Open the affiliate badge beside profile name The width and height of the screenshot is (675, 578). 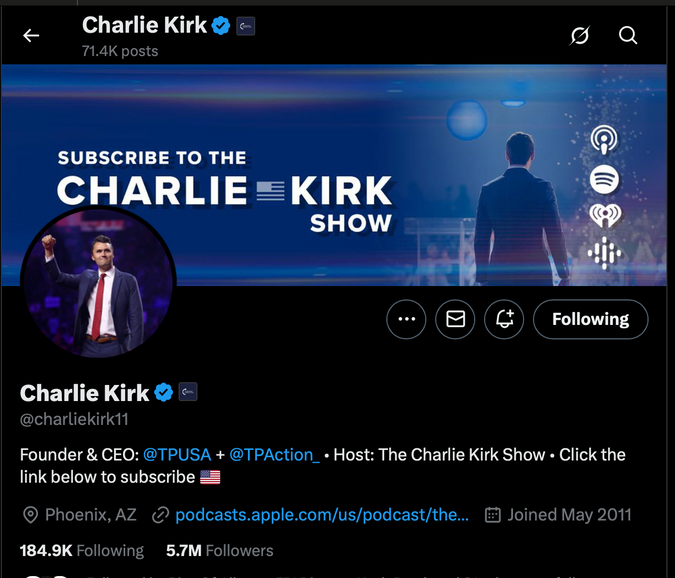click(188, 392)
